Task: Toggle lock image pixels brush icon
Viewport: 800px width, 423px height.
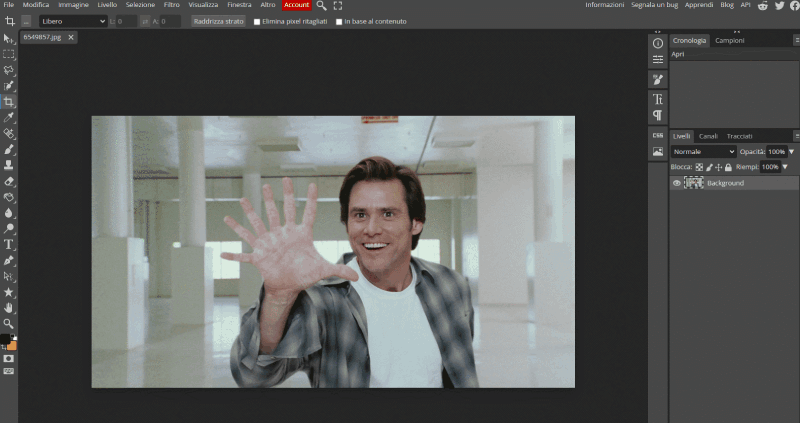Action: coord(709,167)
